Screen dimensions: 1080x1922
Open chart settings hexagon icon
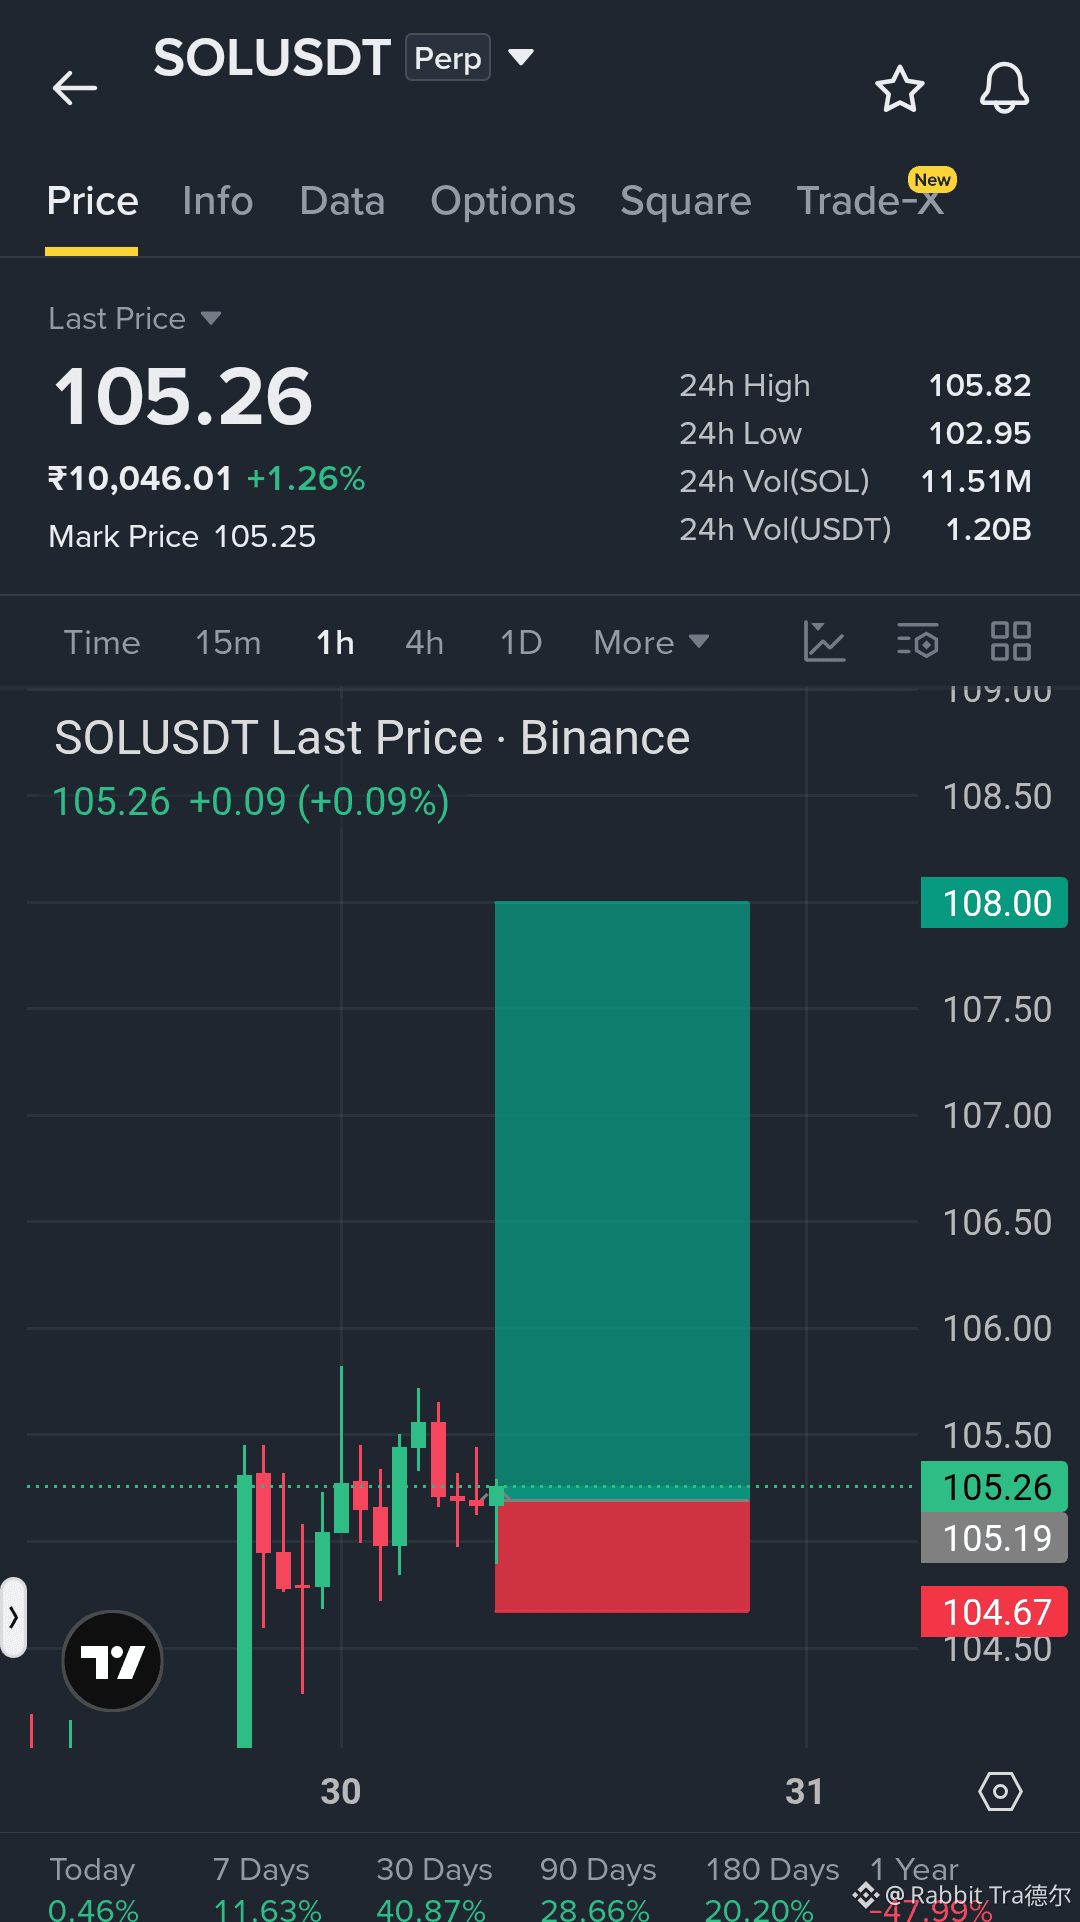(x=1000, y=1791)
